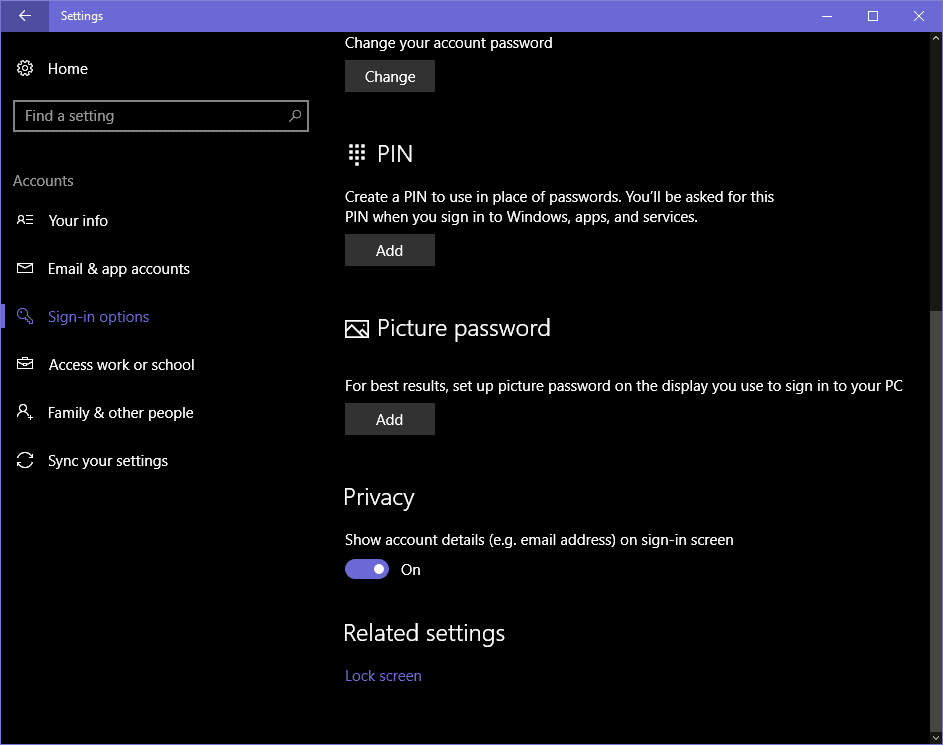Click the PIN keypad icon
The height and width of the screenshot is (745, 943).
click(x=356, y=154)
